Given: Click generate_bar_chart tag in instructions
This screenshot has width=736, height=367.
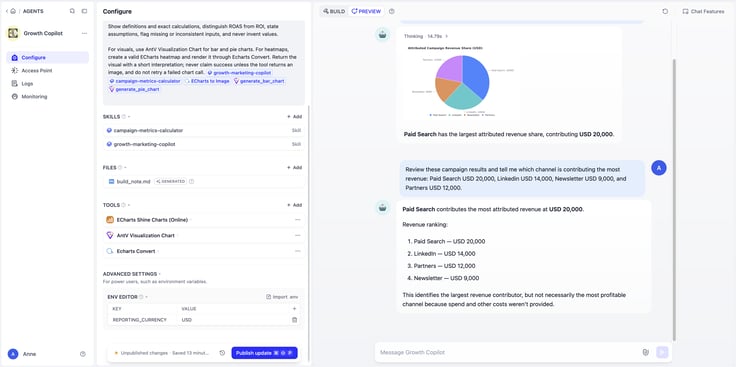Looking at the screenshot, I should point(259,81).
